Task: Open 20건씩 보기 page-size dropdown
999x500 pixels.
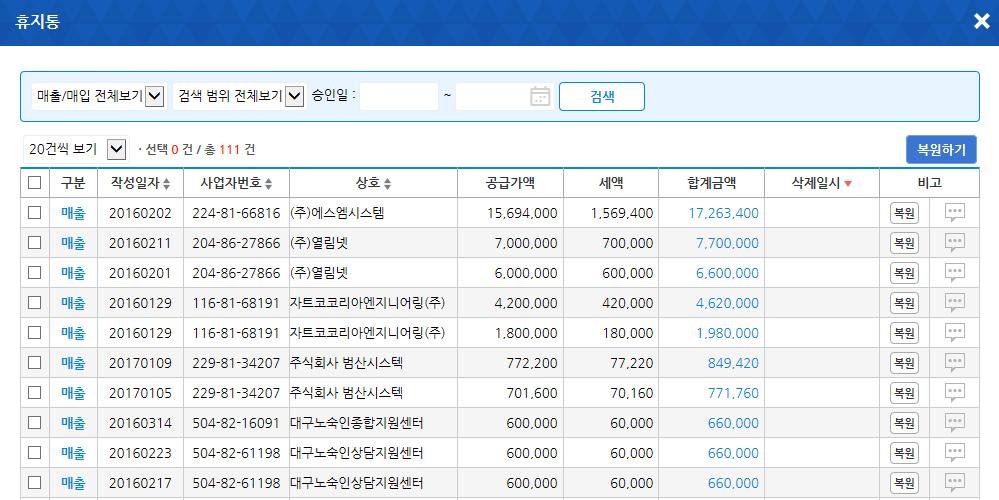Action: coord(76,150)
